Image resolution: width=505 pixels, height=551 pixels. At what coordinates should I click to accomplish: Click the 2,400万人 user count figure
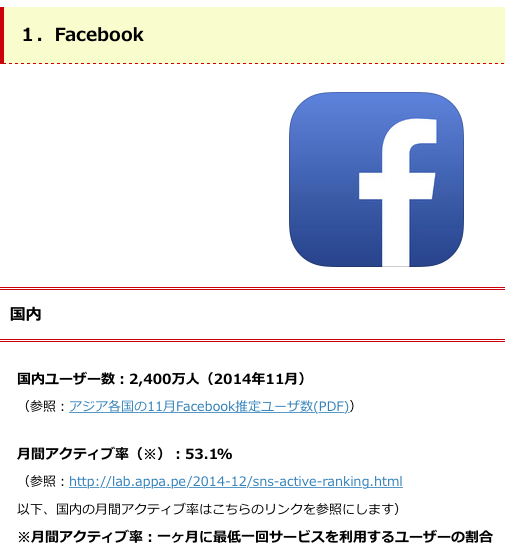(x=164, y=379)
